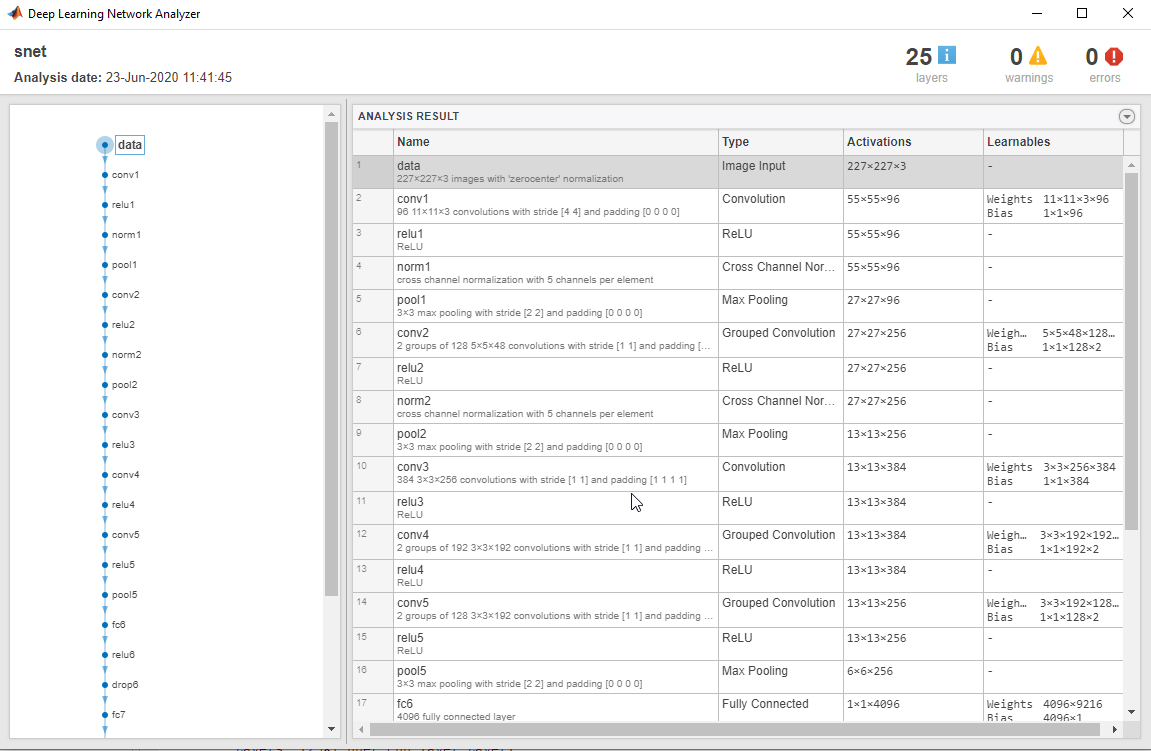Select the drop6 layer label in graph
The height and width of the screenshot is (751, 1151).
click(125, 685)
